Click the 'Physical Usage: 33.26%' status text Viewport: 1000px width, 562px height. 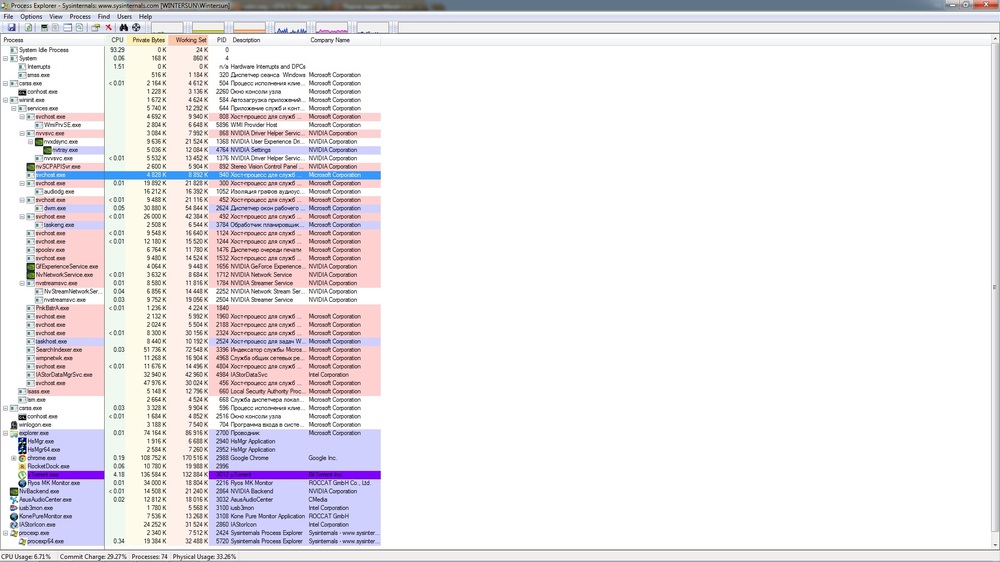pyautogui.click(x=204, y=557)
